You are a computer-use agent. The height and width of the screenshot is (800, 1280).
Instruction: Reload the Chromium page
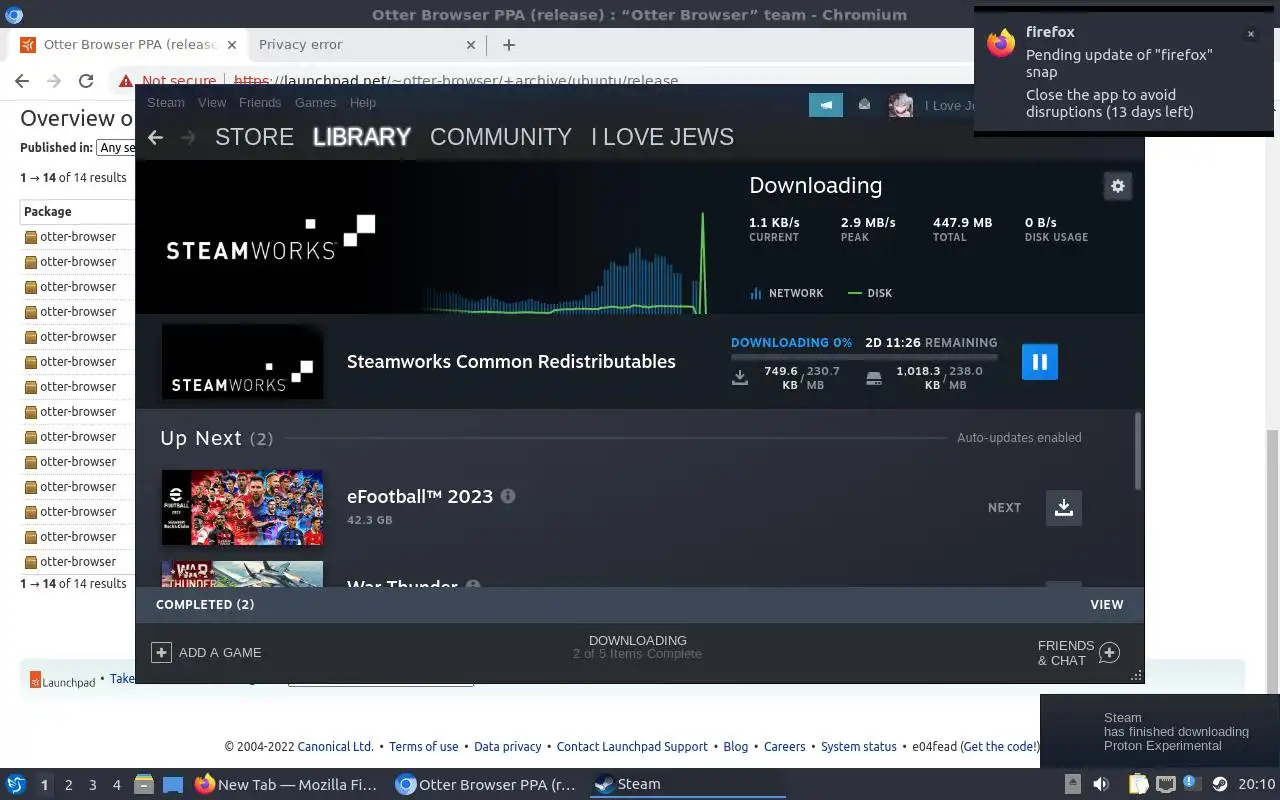[86, 81]
